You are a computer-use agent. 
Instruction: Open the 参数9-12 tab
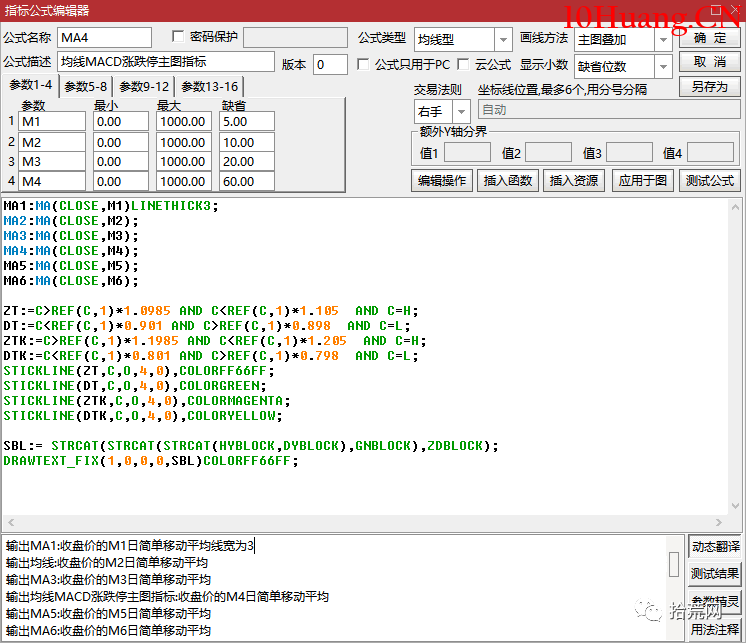pos(144,87)
